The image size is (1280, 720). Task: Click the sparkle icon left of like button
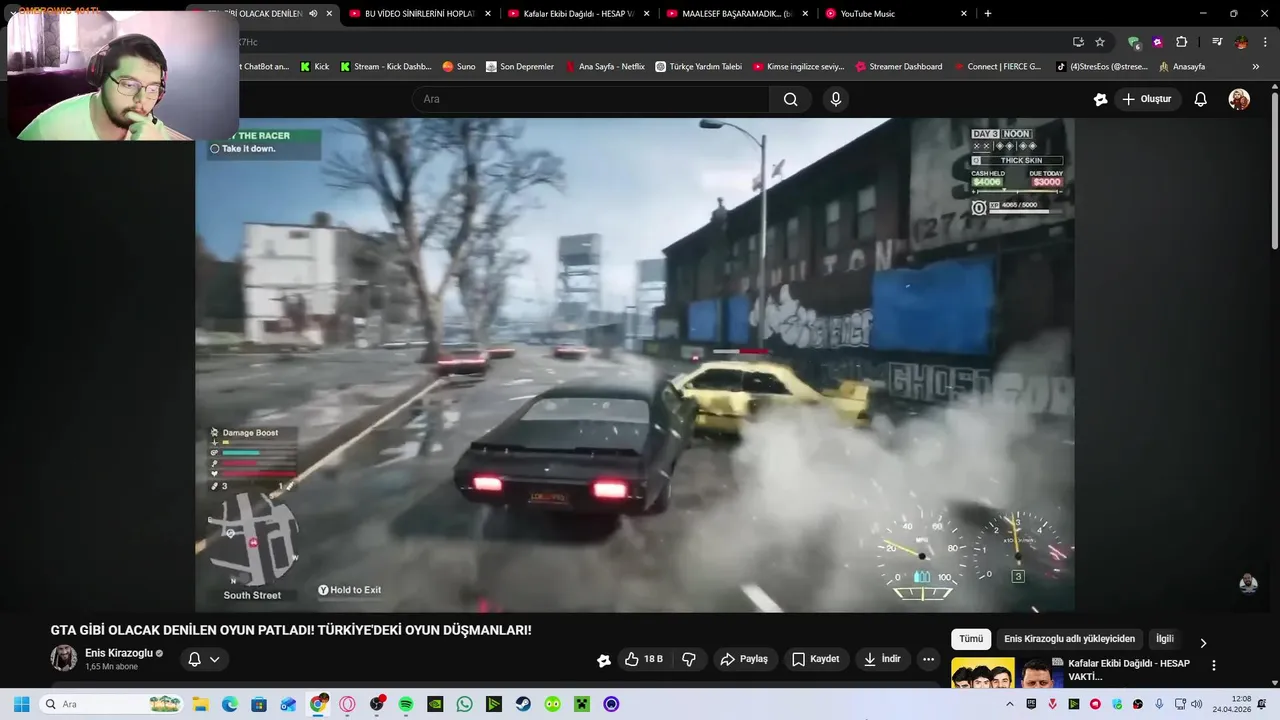pyautogui.click(x=604, y=660)
